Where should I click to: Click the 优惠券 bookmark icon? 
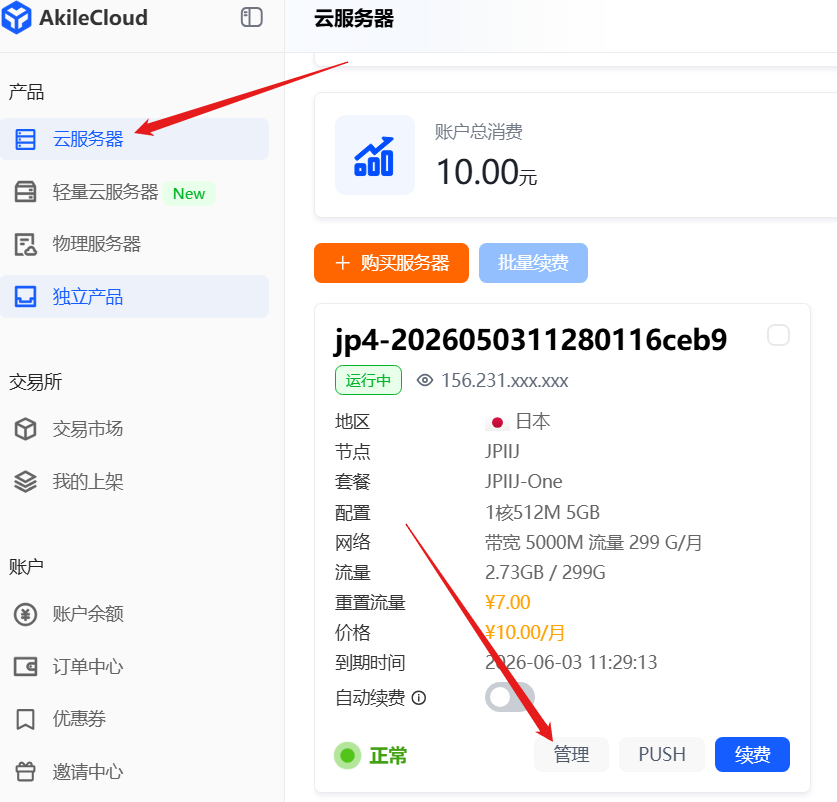pyautogui.click(x=25, y=719)
